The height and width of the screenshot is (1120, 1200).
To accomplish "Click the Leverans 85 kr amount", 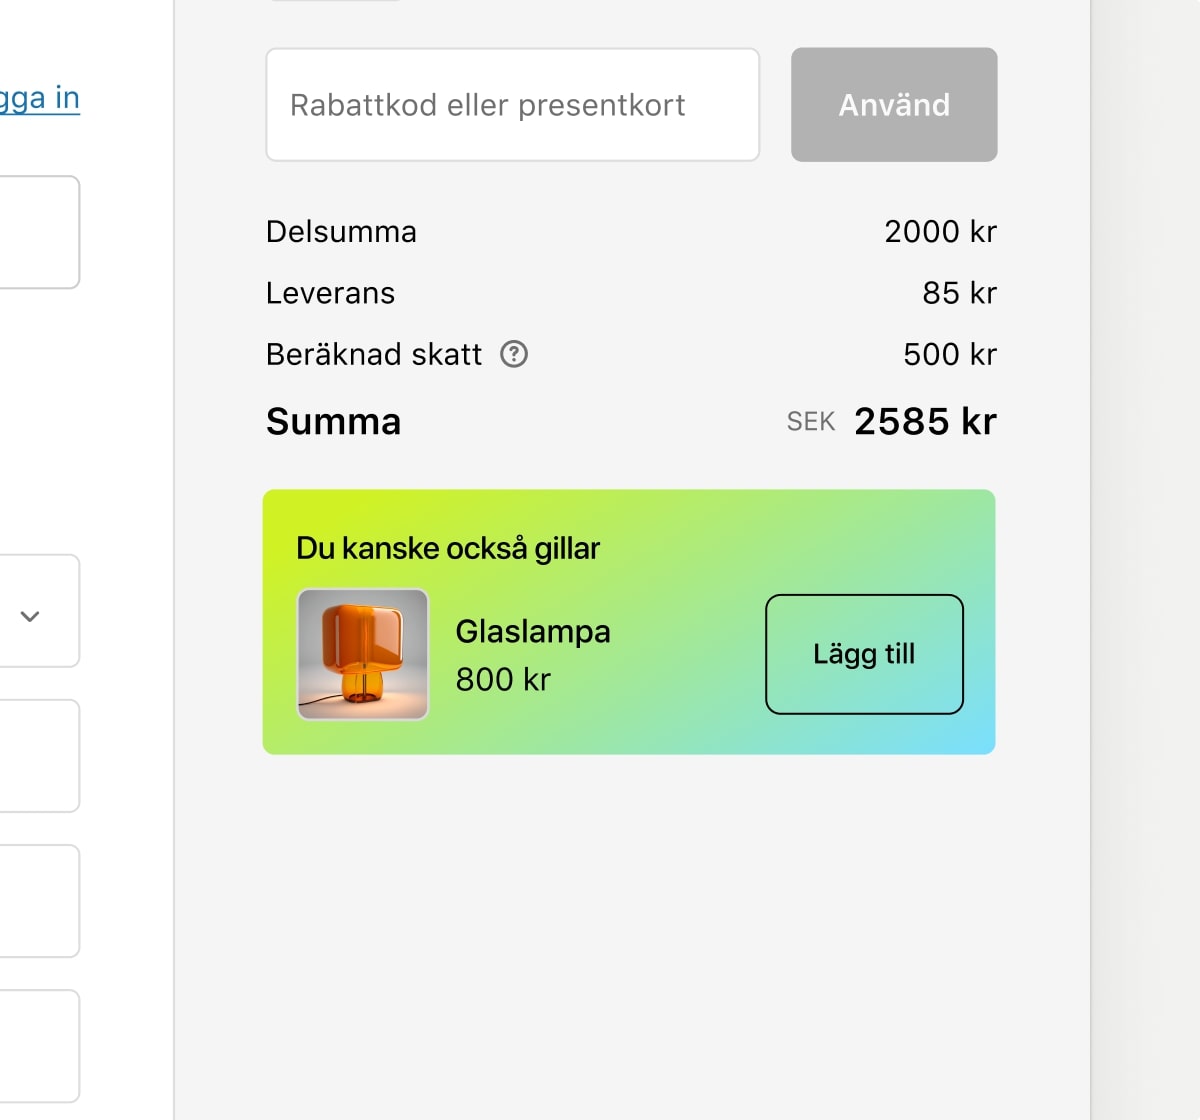I will tap(959, 293).
